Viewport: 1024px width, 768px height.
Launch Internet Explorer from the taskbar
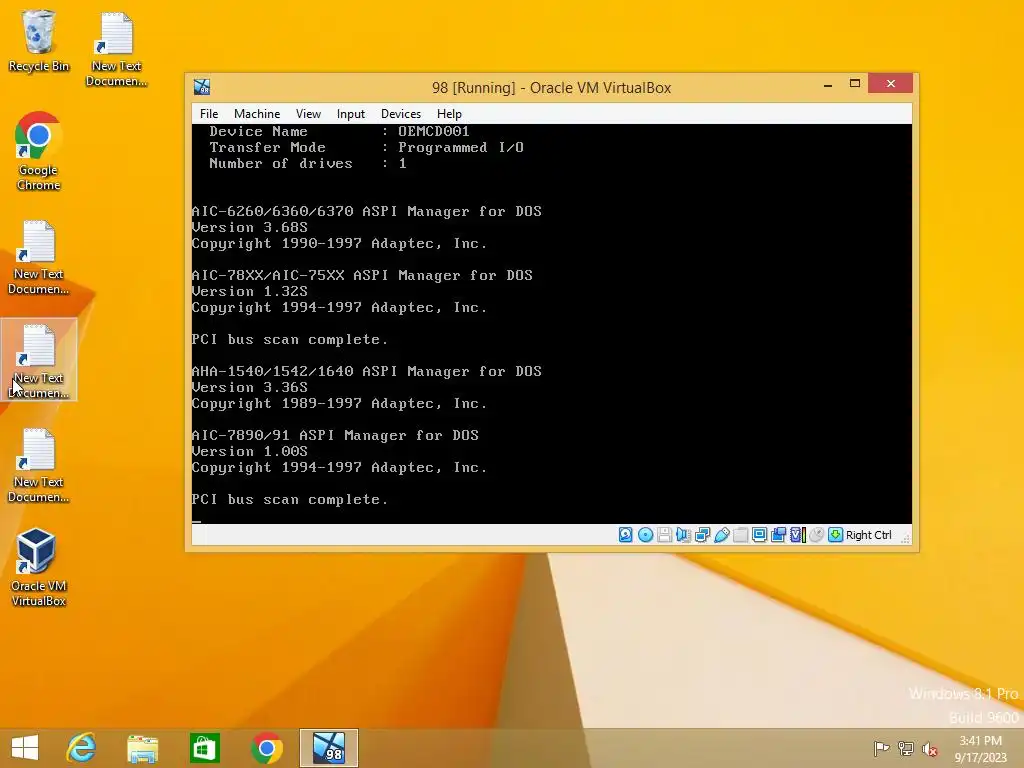click(x=81, y=748)
